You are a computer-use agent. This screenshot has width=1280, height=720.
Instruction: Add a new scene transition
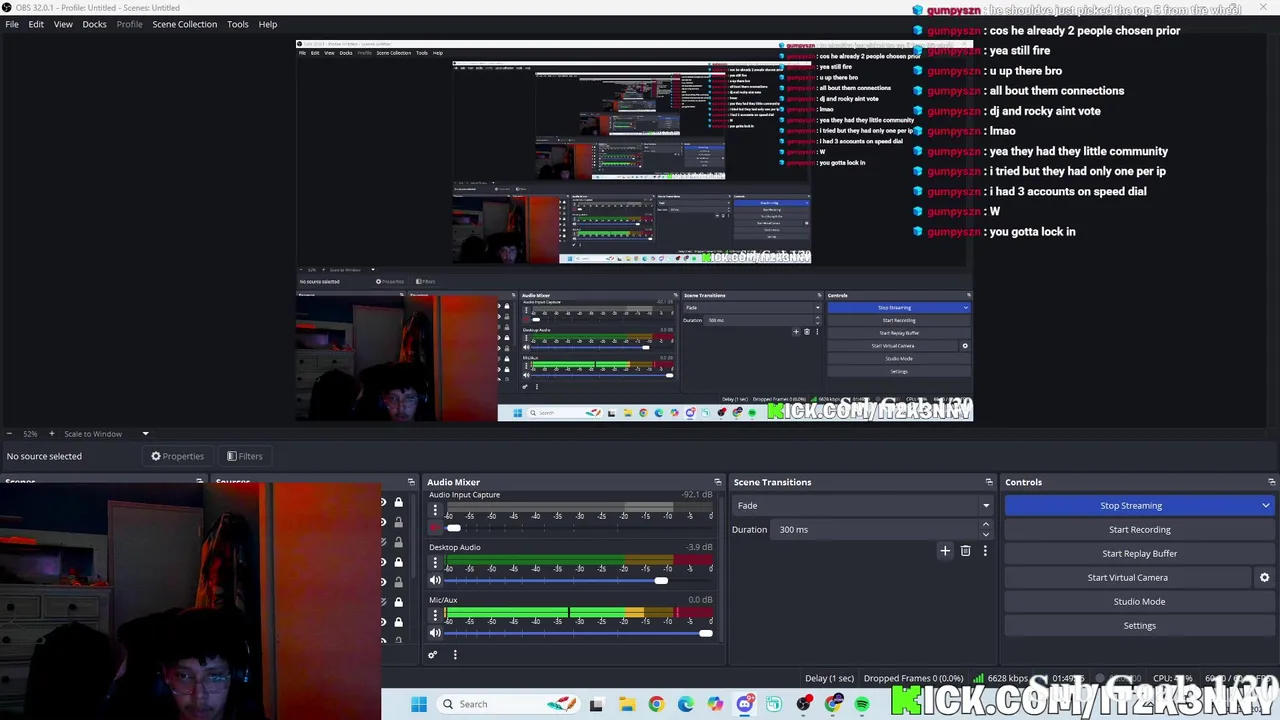945,551
